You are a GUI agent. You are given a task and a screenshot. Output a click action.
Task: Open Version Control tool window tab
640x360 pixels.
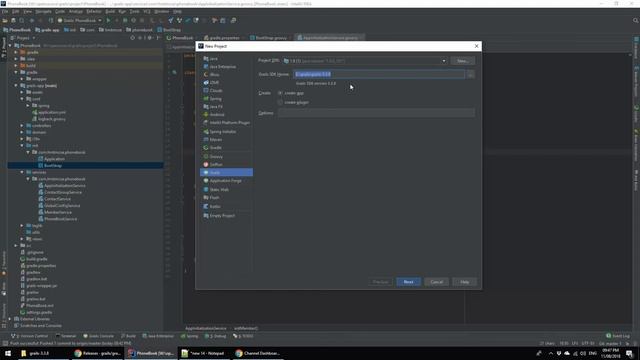coord(29,336)
